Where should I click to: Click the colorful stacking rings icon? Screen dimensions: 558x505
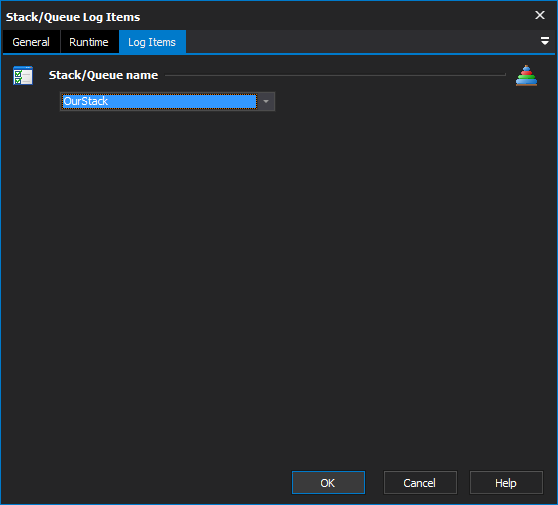[x=526, y=75]
